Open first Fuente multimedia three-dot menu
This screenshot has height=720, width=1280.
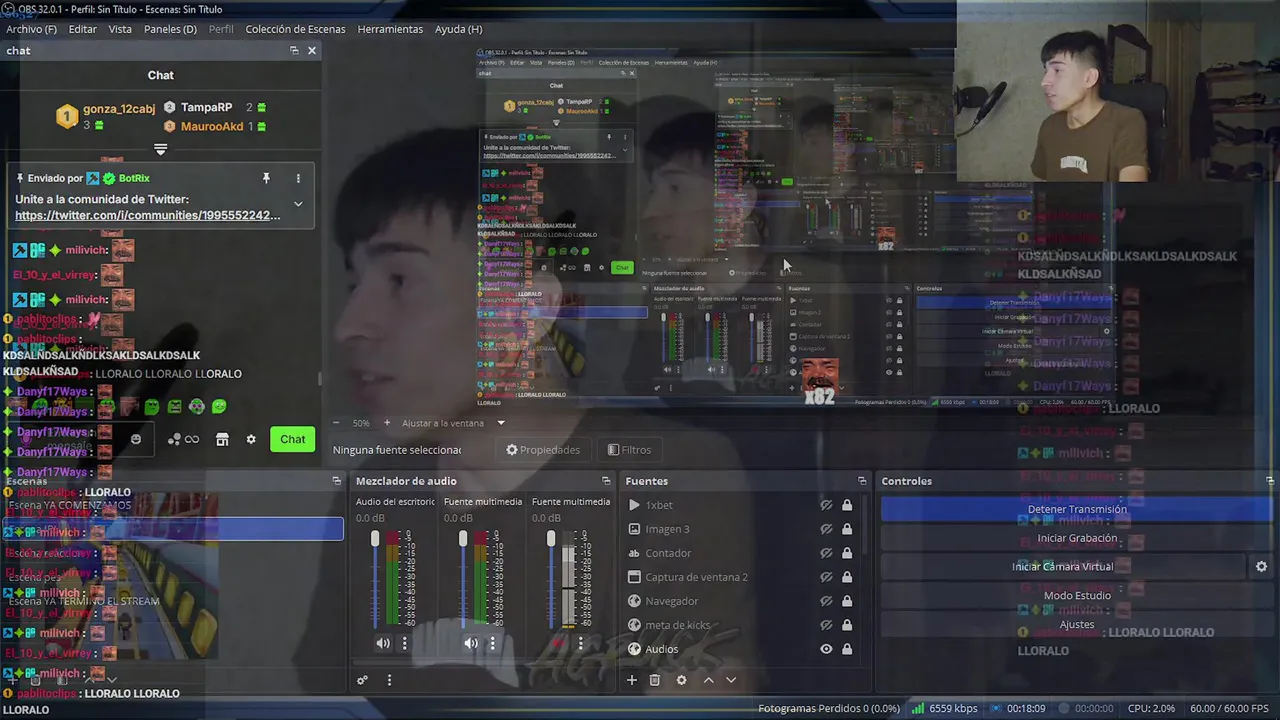coord(492,643)
